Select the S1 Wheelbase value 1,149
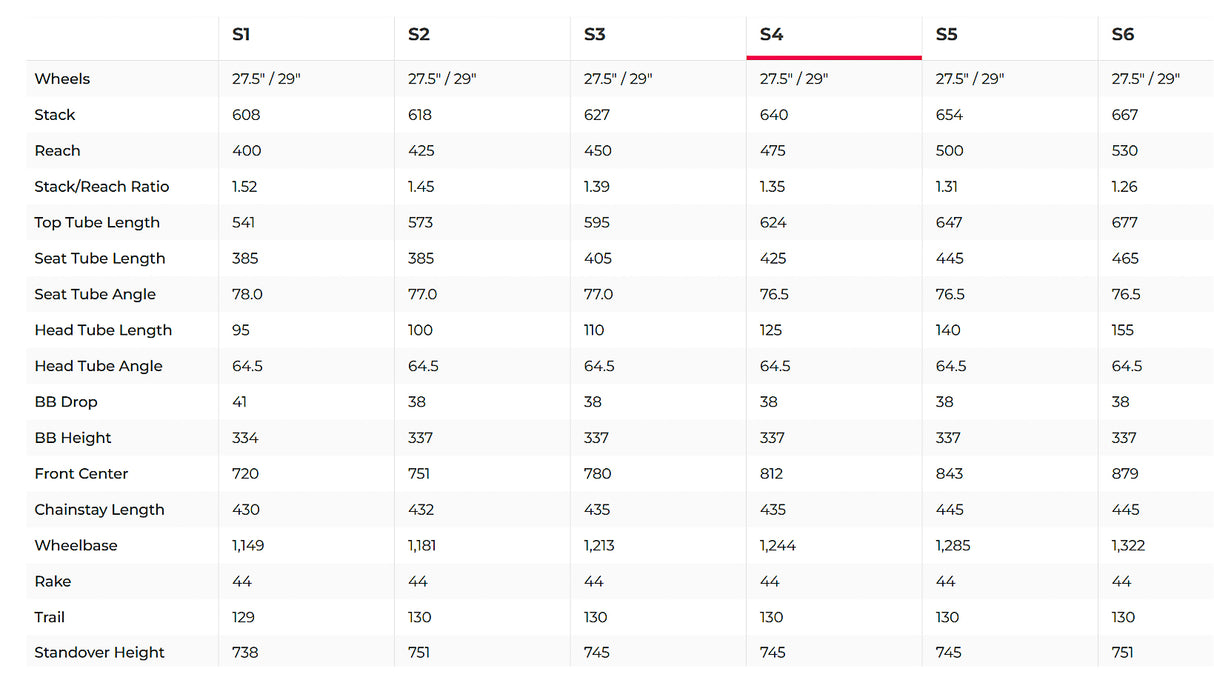Viewport: 1214px width, 683px height. pyautogui.click(x=248, y=546)
